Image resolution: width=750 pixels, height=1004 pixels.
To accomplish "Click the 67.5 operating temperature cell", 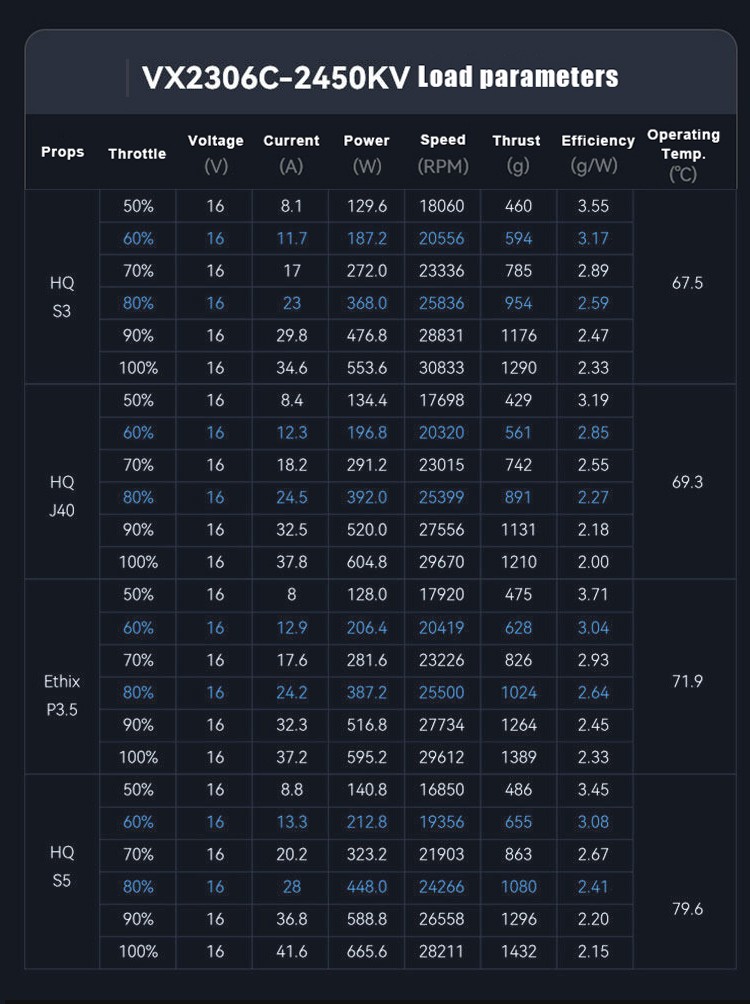I will pyautogui.click(x=687, y=283).
